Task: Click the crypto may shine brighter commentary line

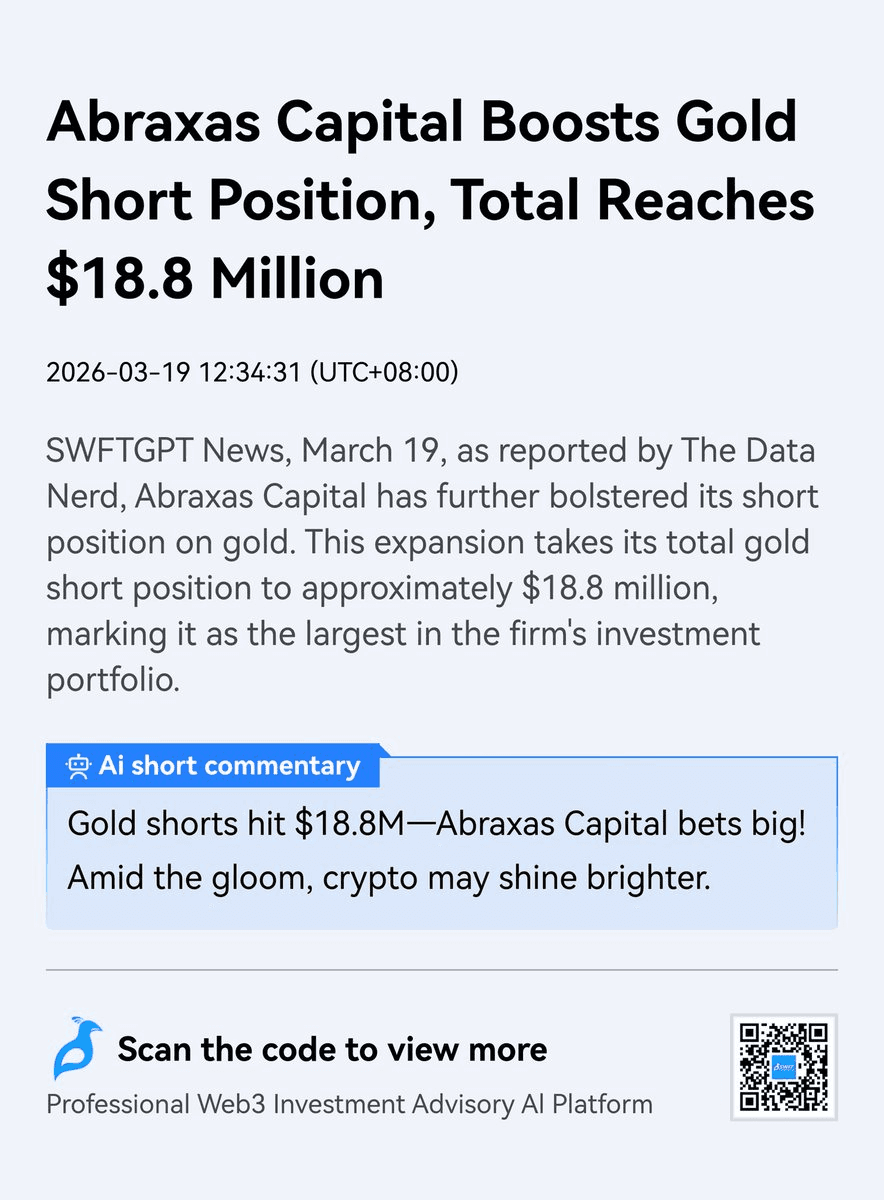Action: (x=389, y=879)
